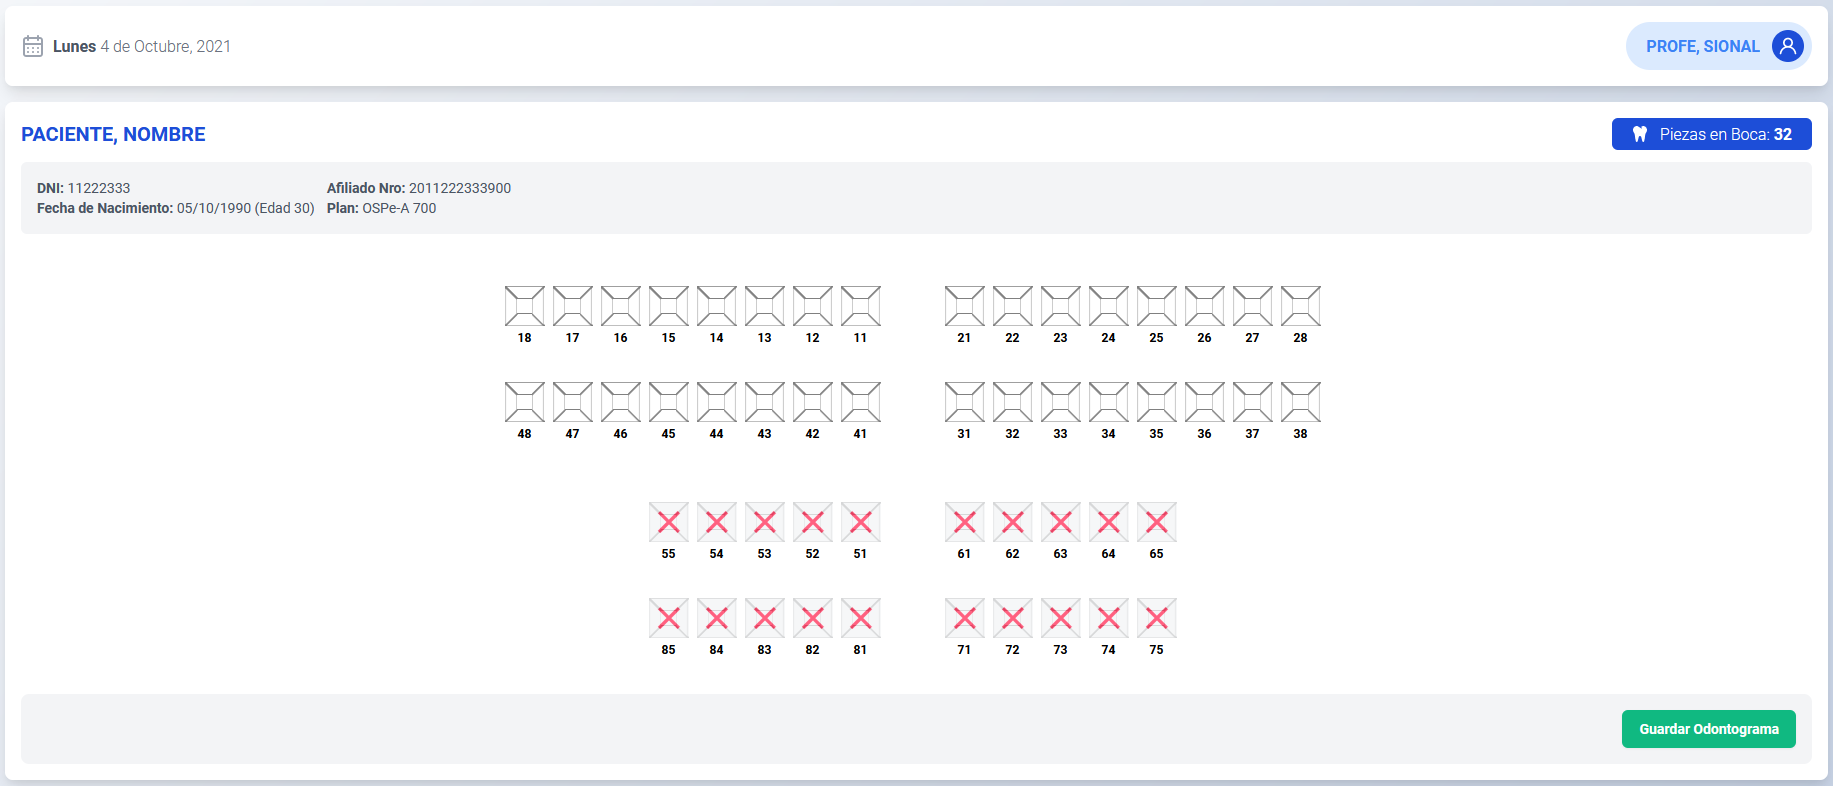Toggle crossed-out tooth 62
This screenshot has width=1833, height=786.
tap(1013, 522)
